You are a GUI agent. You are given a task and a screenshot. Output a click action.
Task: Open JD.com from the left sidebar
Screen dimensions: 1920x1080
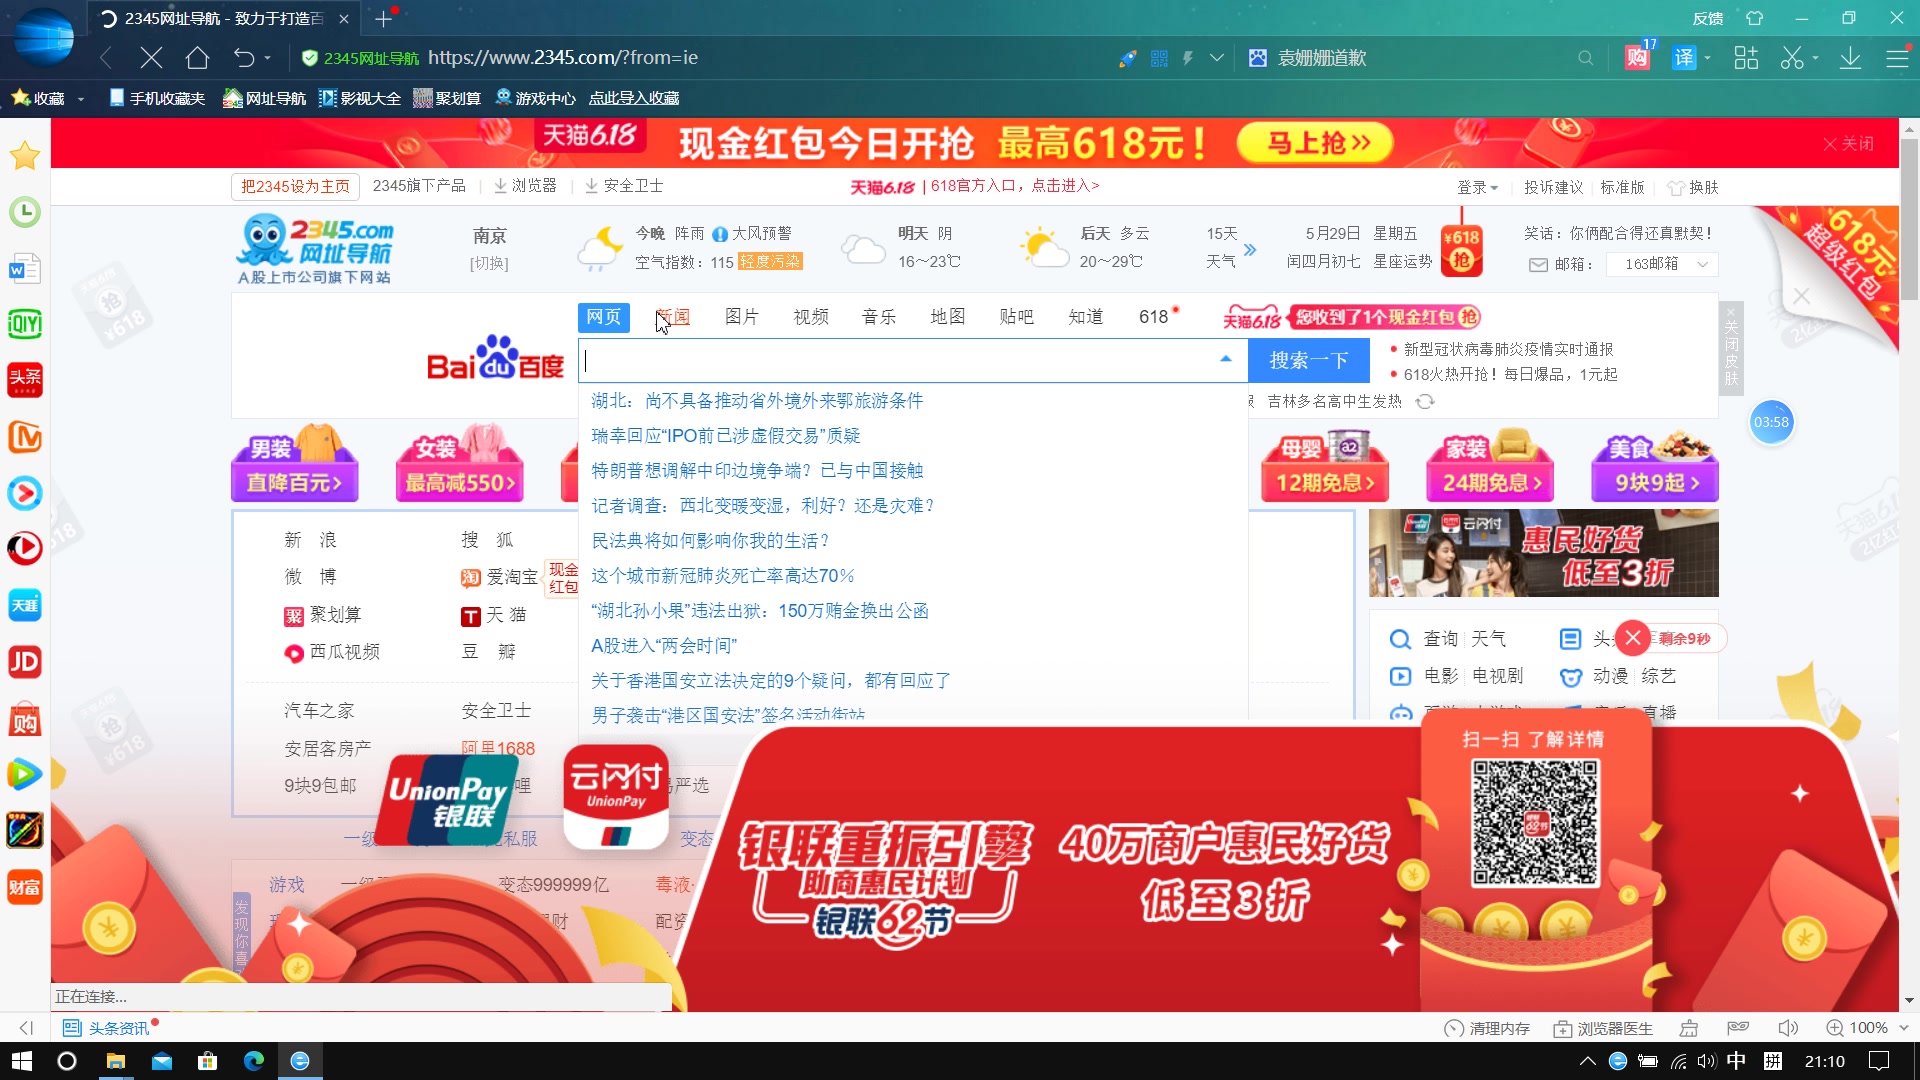tap(25, 662)
